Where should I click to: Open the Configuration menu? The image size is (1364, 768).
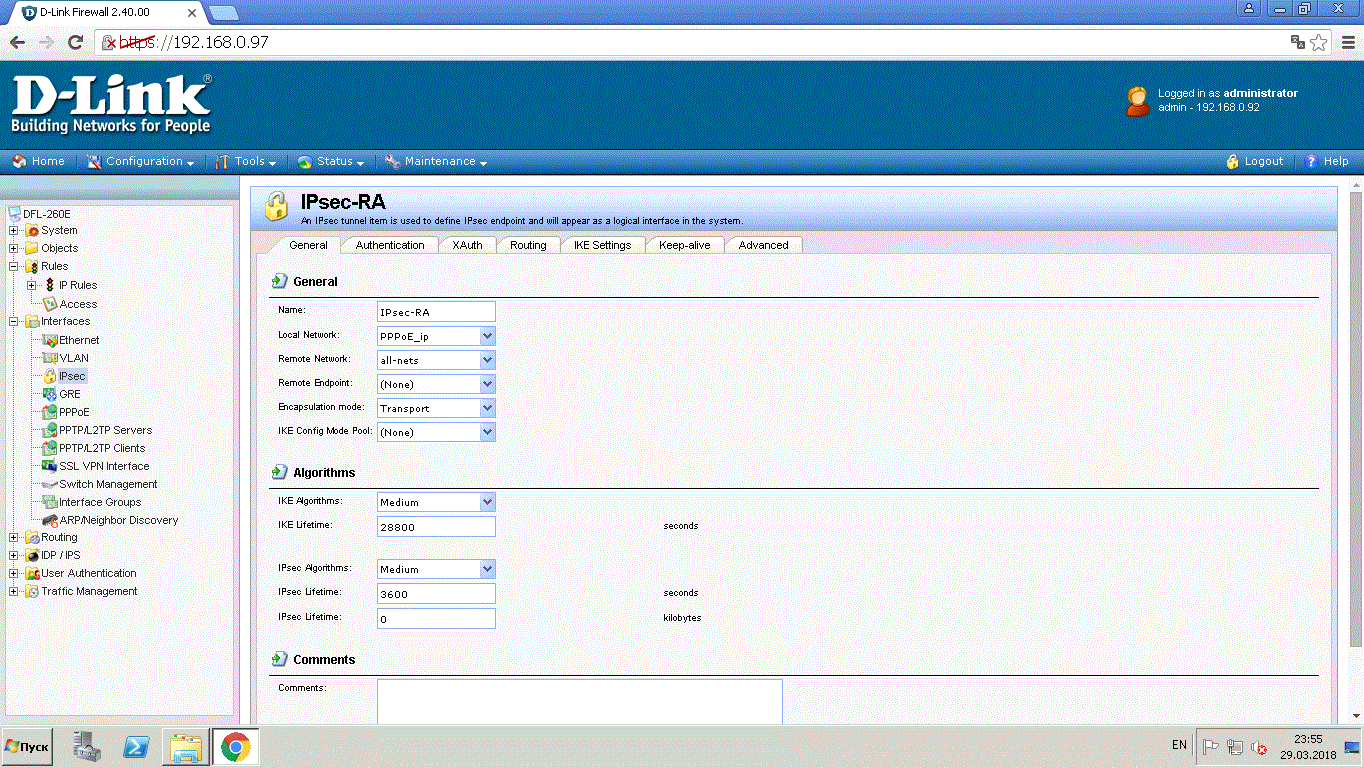click(x=144, y=161)
